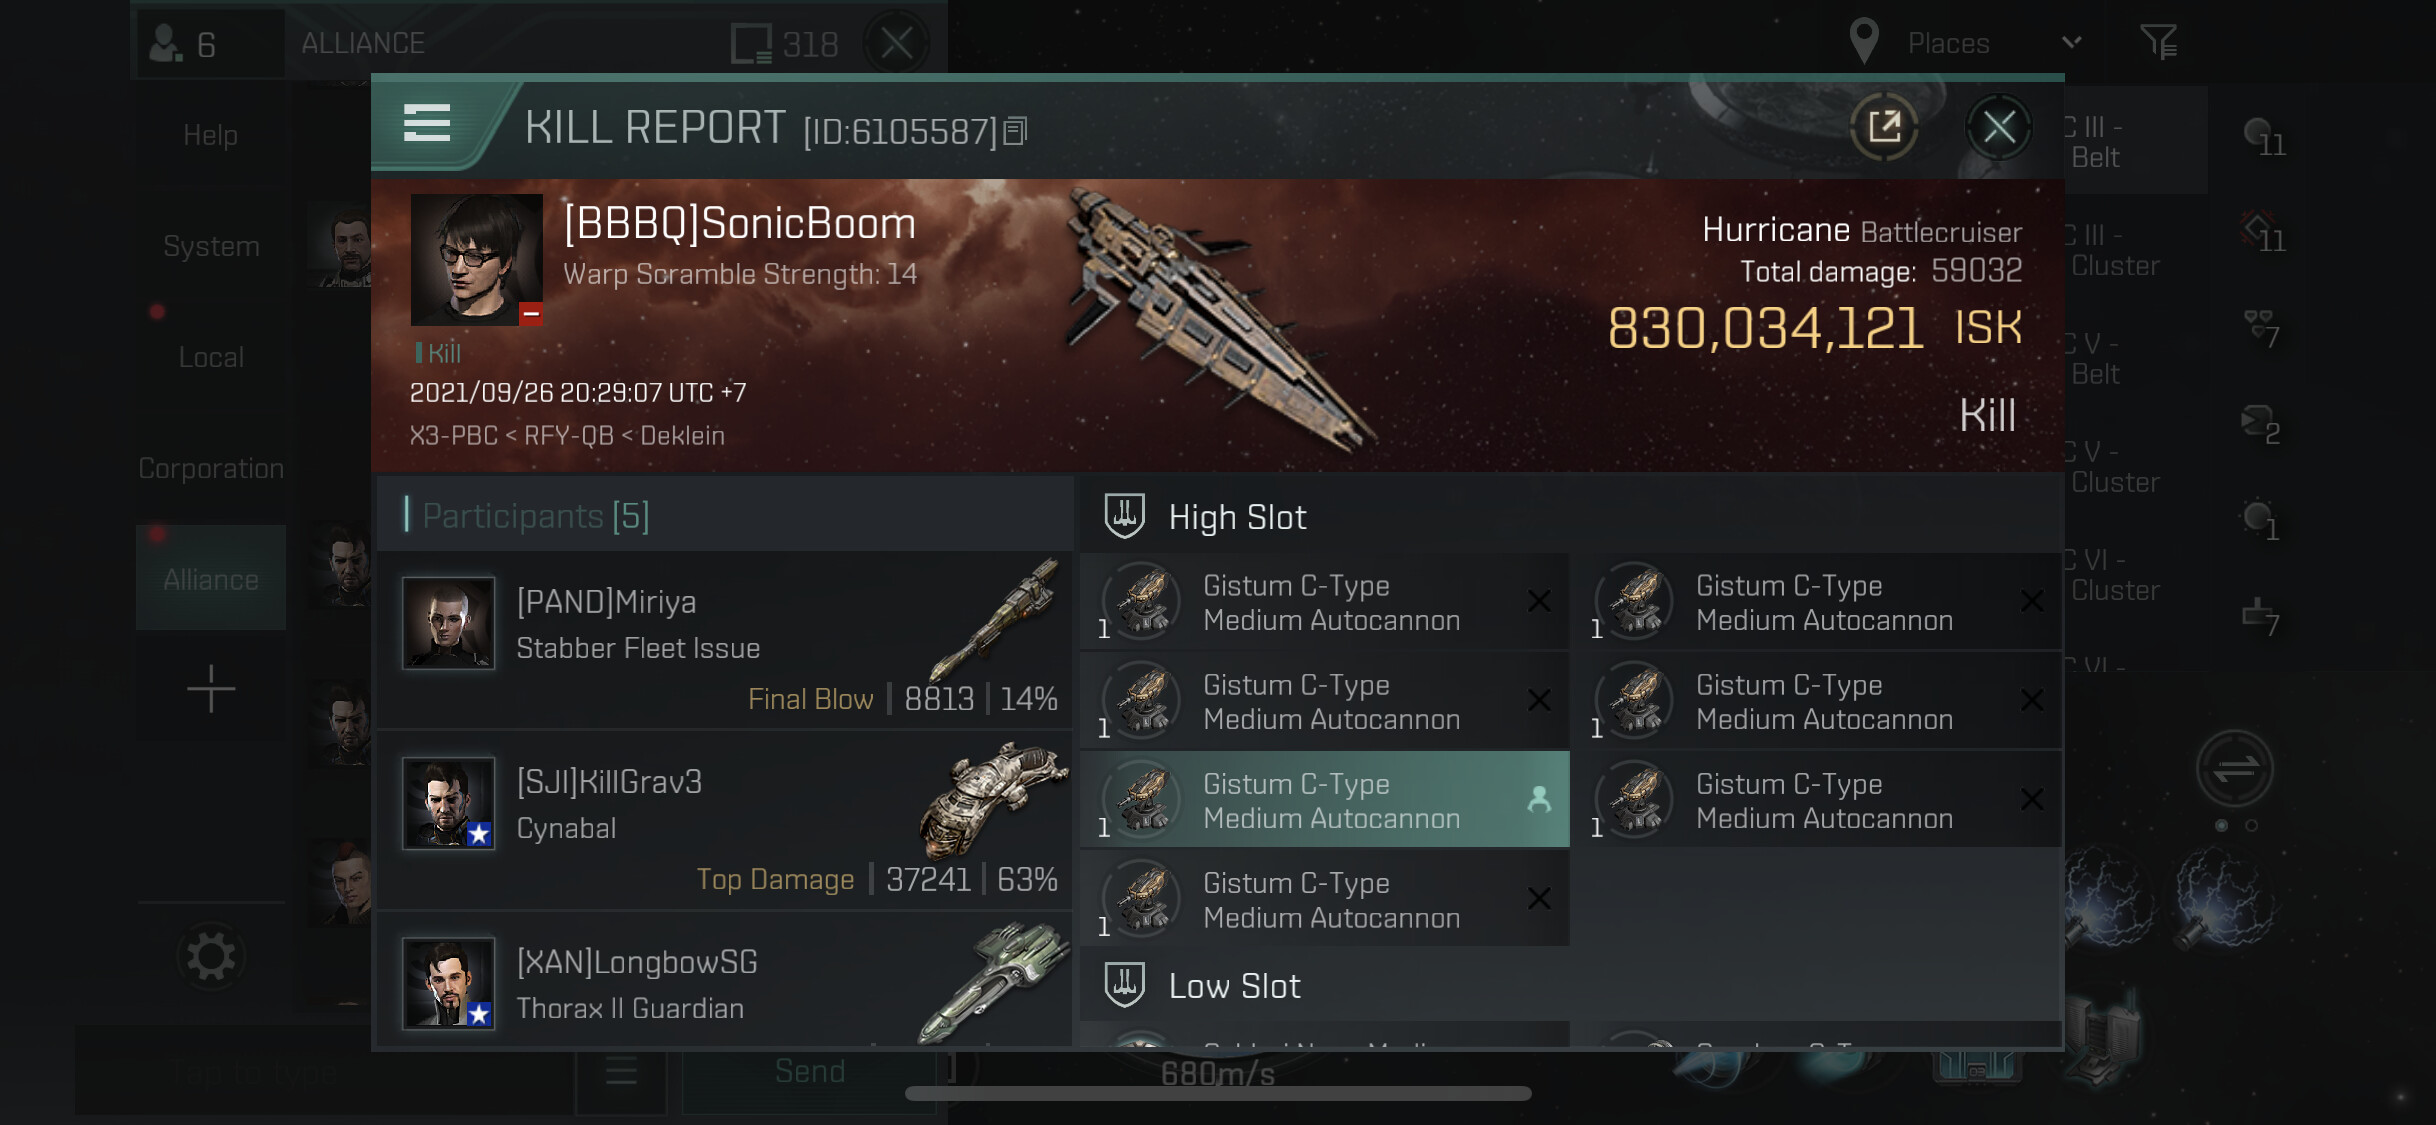Open the overview filter icon
Image resolution: width=2436 pixels, height=1125 pixels.
coord(2158,42)
